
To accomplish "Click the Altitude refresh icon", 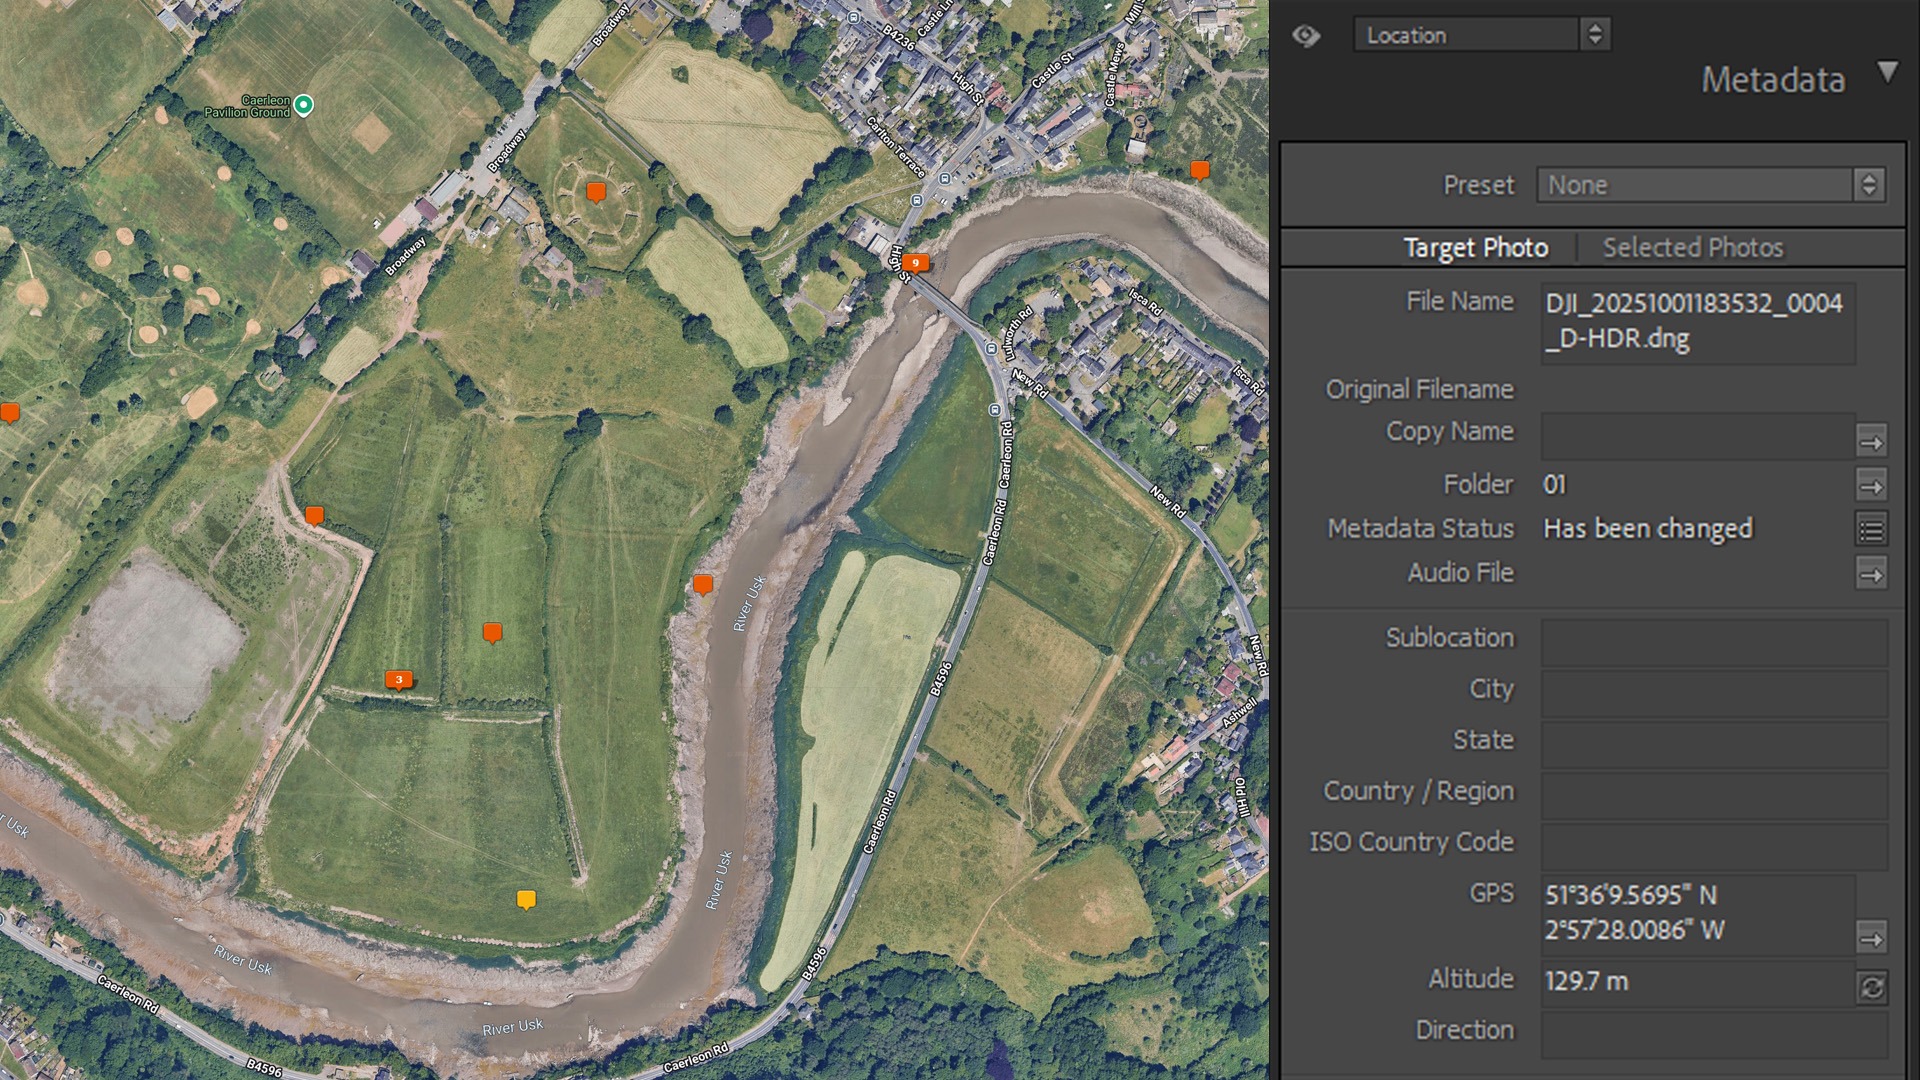I will click(x=1871, y=988).
